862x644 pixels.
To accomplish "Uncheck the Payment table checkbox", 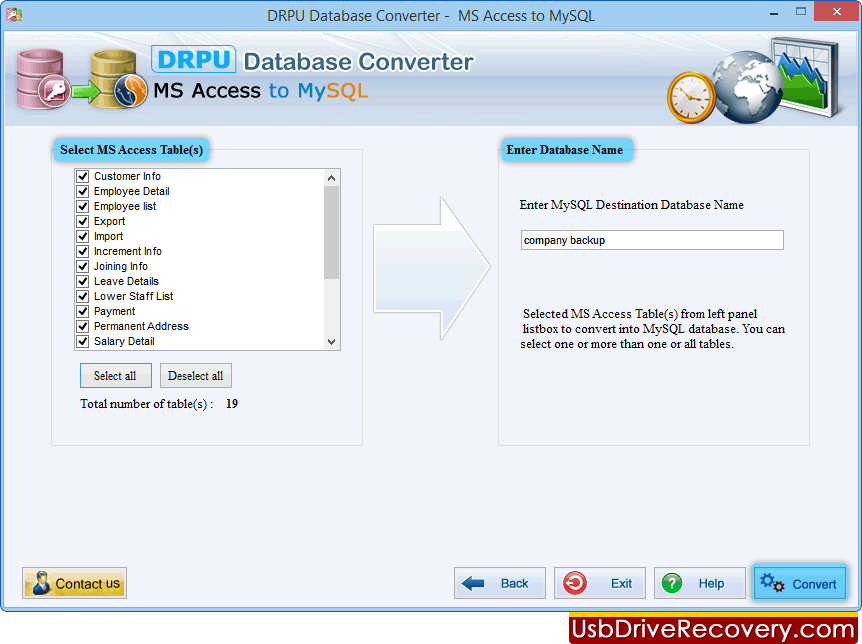I will [82, 311].
